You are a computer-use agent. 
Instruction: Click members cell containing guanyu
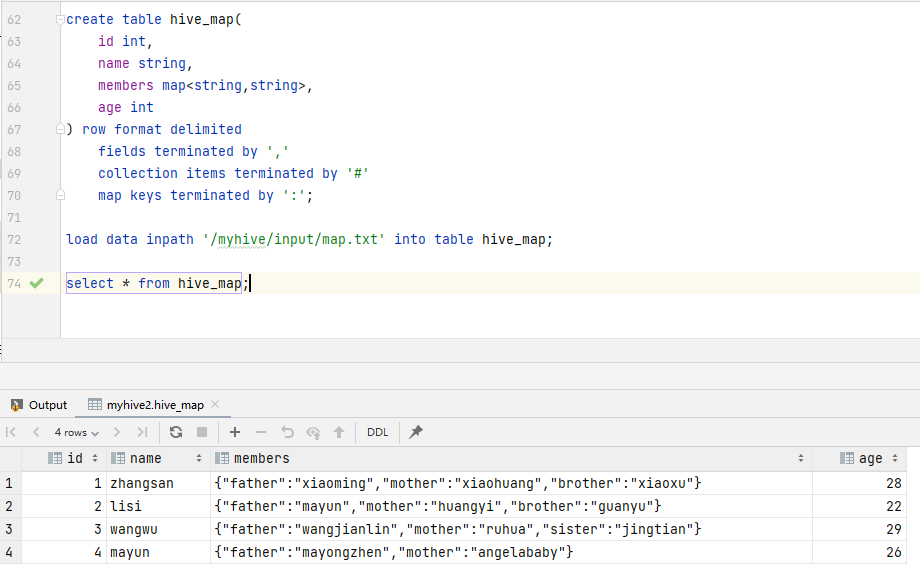pyautogui.click(x=511, y=506)
